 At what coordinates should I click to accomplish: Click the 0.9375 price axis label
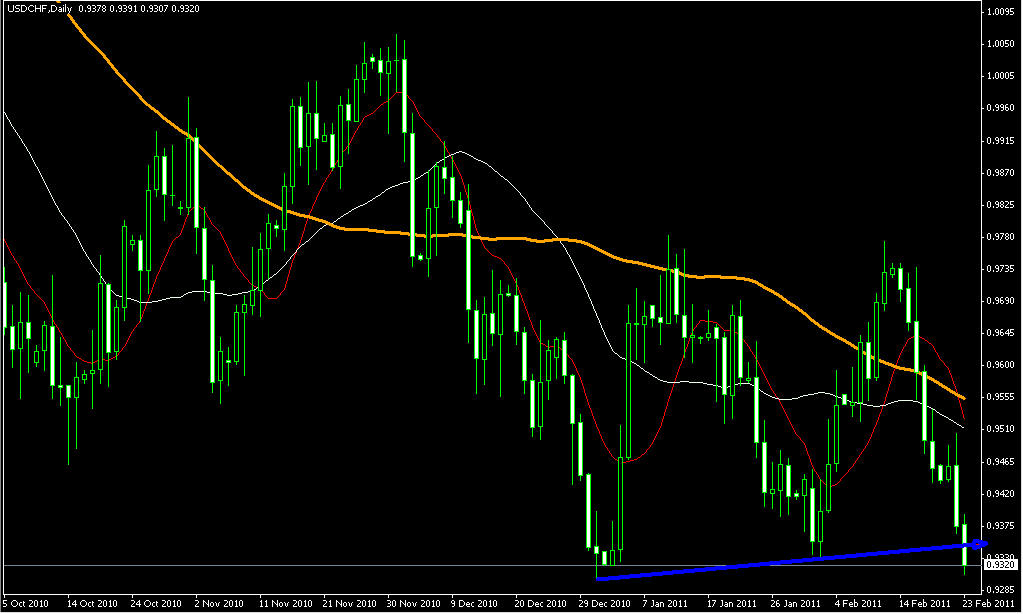coord(1001,525)
